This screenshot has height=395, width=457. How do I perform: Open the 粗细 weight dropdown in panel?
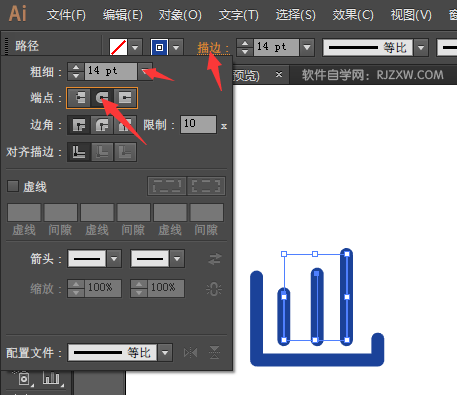coord(145,71)
